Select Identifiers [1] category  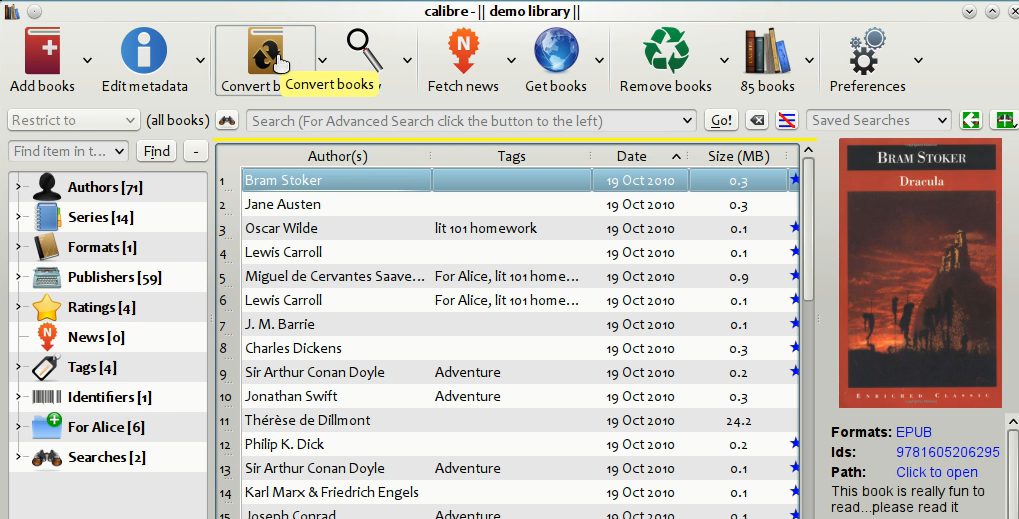(x=109, y=397)
